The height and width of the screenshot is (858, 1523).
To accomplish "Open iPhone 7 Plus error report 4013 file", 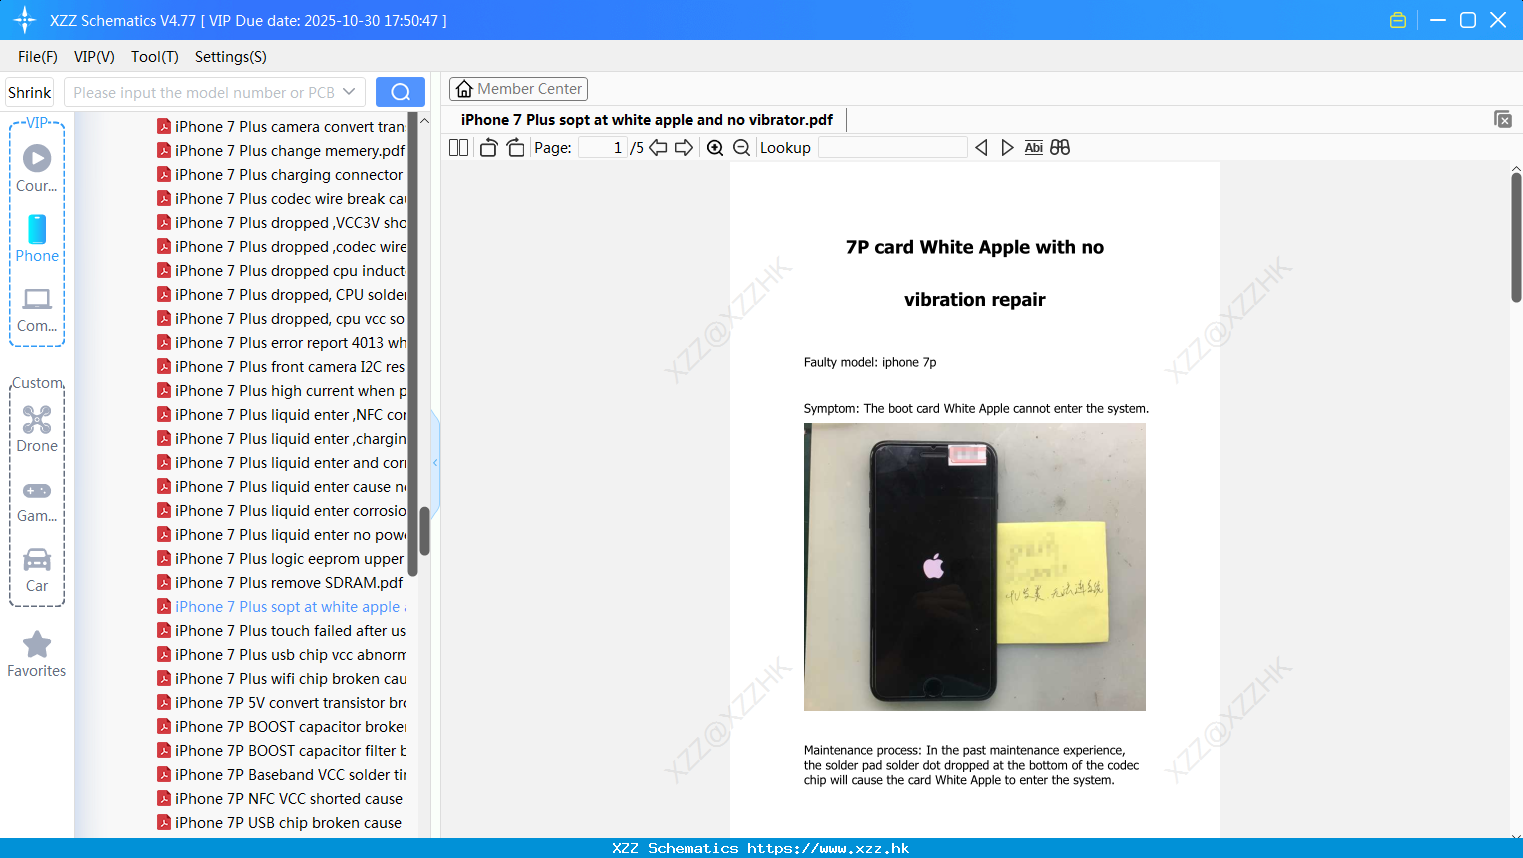I will pos(281,343).
